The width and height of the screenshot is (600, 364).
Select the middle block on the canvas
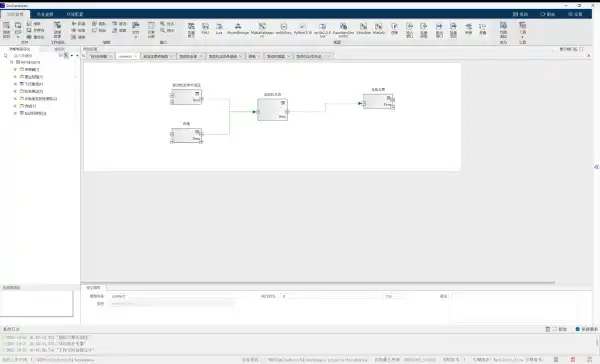pos(272,109)
